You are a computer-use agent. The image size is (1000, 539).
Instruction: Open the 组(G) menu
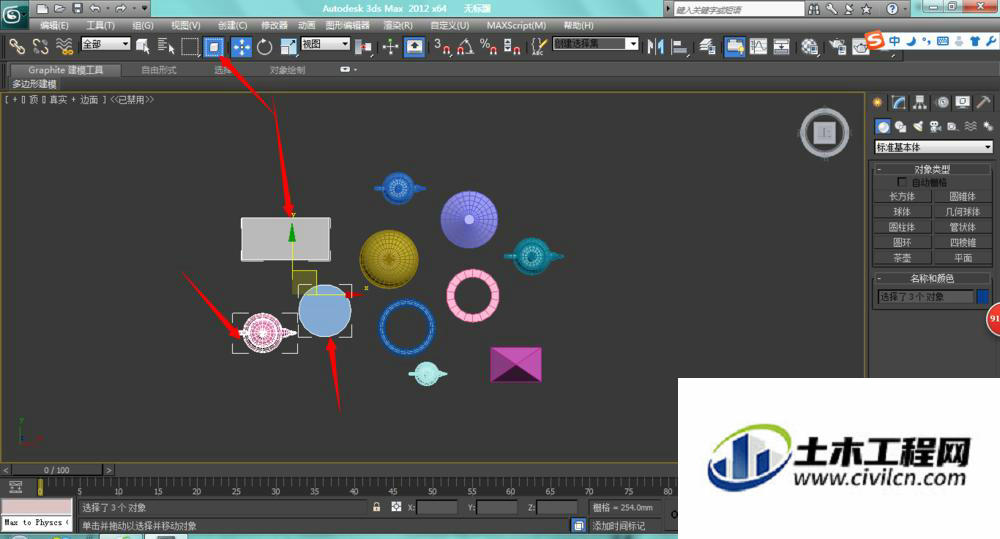coord(143,26)
